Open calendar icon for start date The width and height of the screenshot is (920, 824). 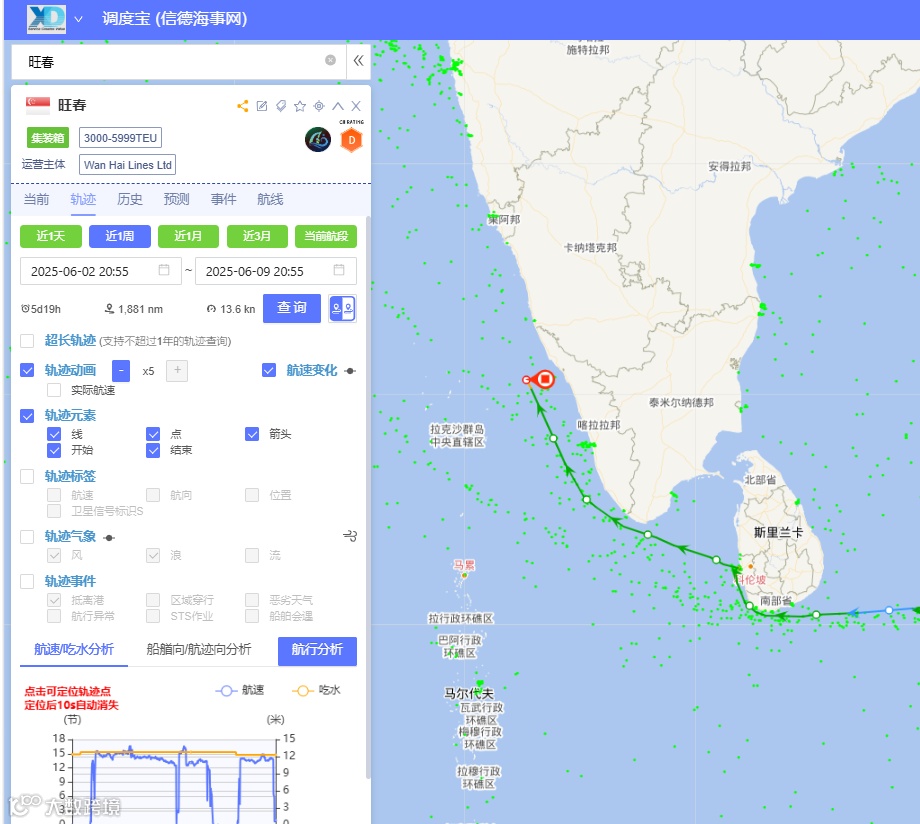click(x=164, y=270)
